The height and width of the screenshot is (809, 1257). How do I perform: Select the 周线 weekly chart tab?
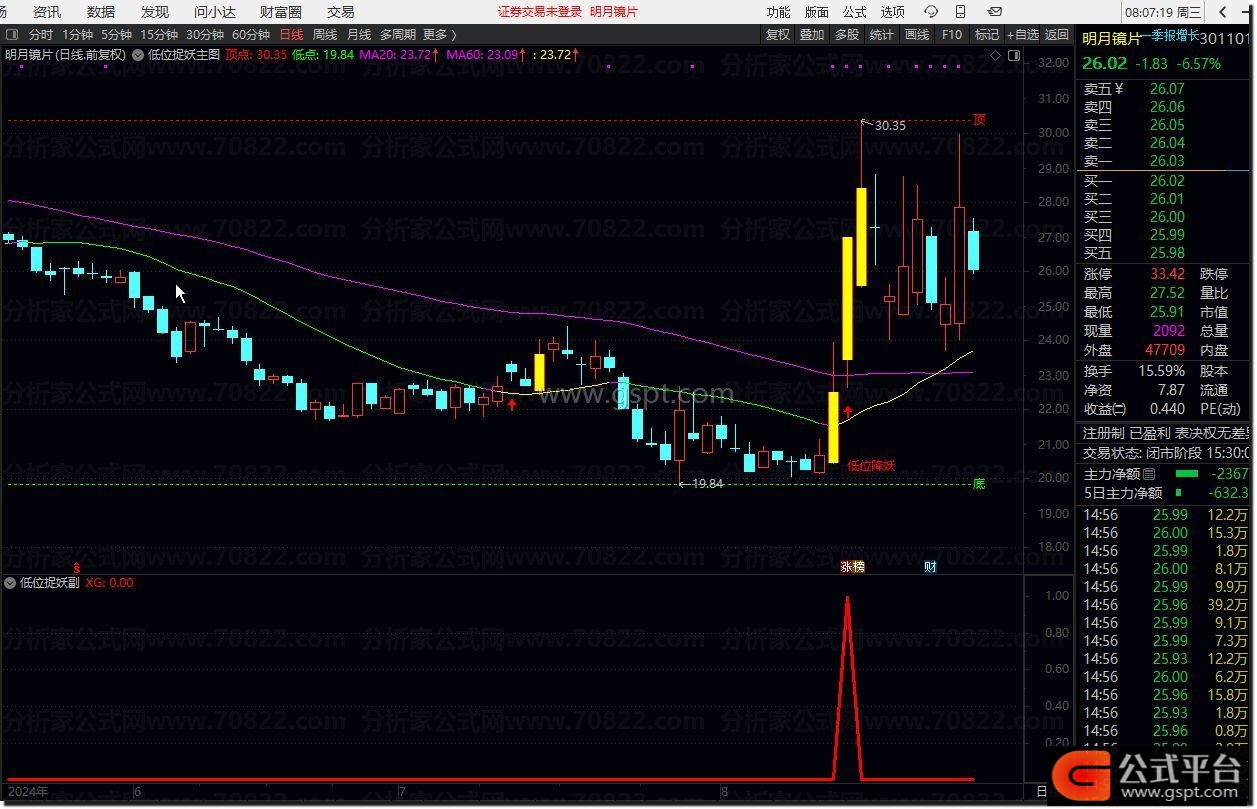point(325,34)
